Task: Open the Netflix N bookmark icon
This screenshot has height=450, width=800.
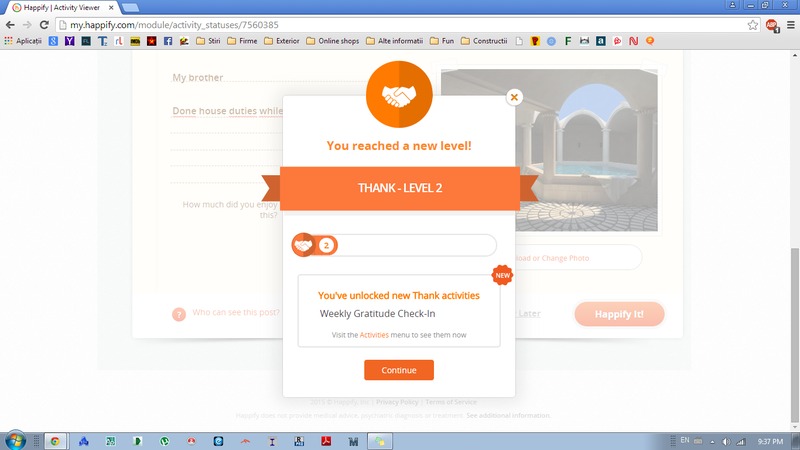Action: click(x=633, y=41)
